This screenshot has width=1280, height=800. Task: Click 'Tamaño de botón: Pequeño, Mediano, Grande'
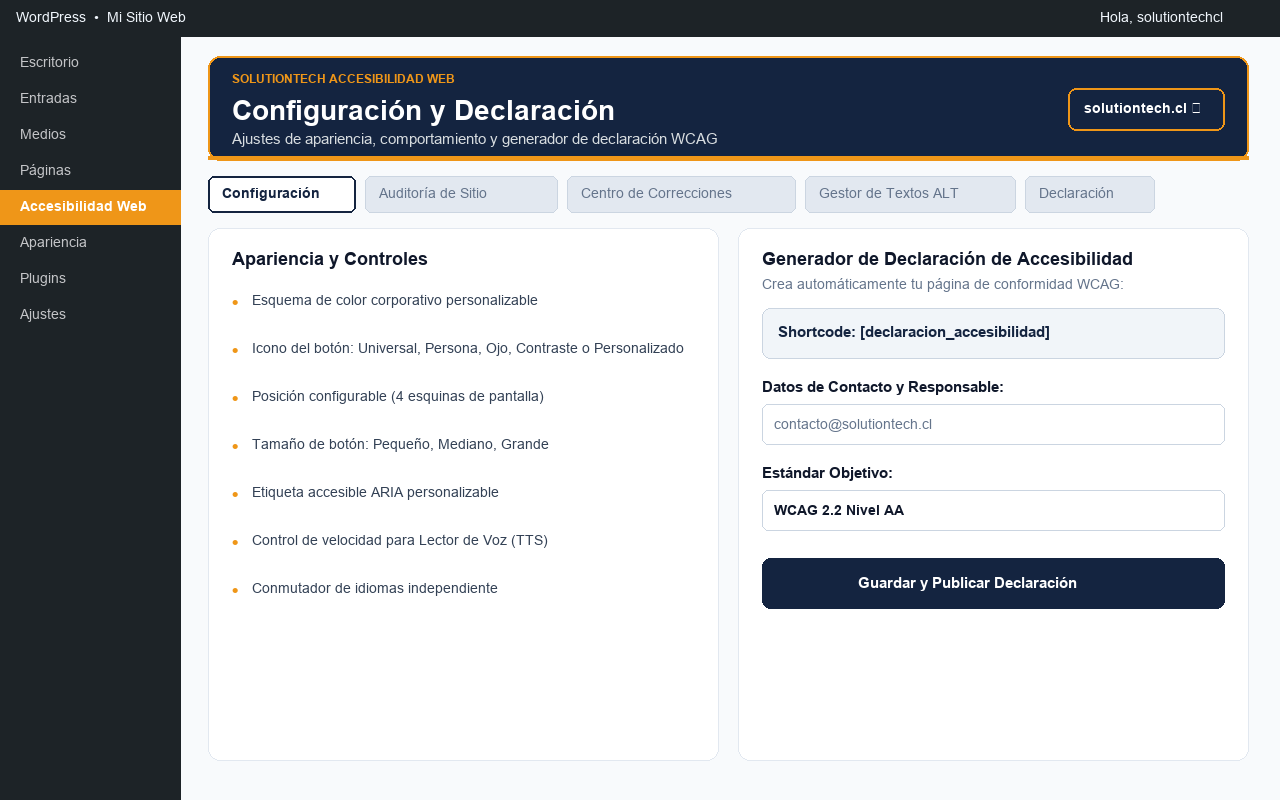(x=400, y=444)
